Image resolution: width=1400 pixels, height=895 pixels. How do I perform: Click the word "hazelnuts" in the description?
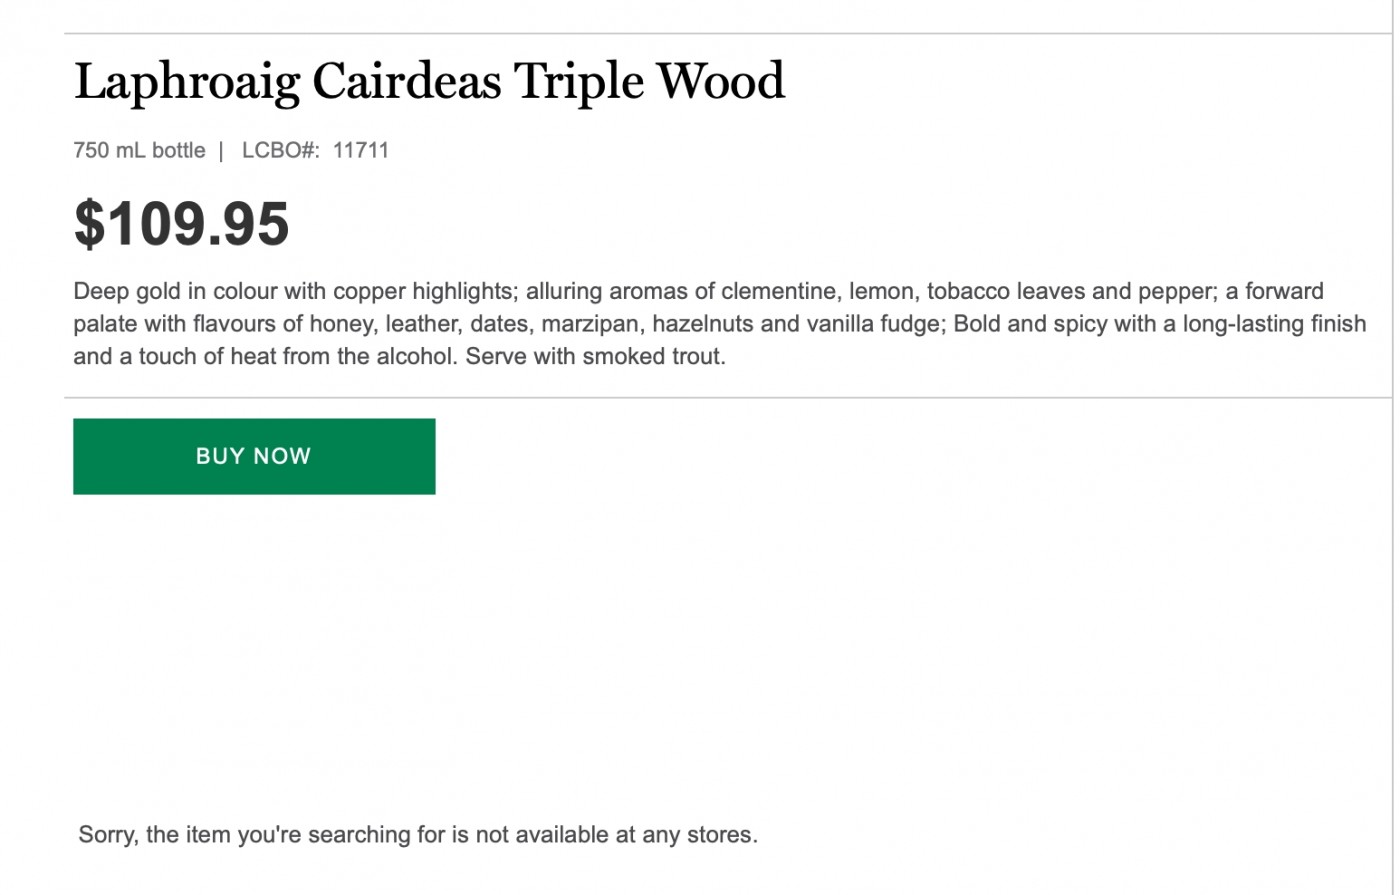701,324
